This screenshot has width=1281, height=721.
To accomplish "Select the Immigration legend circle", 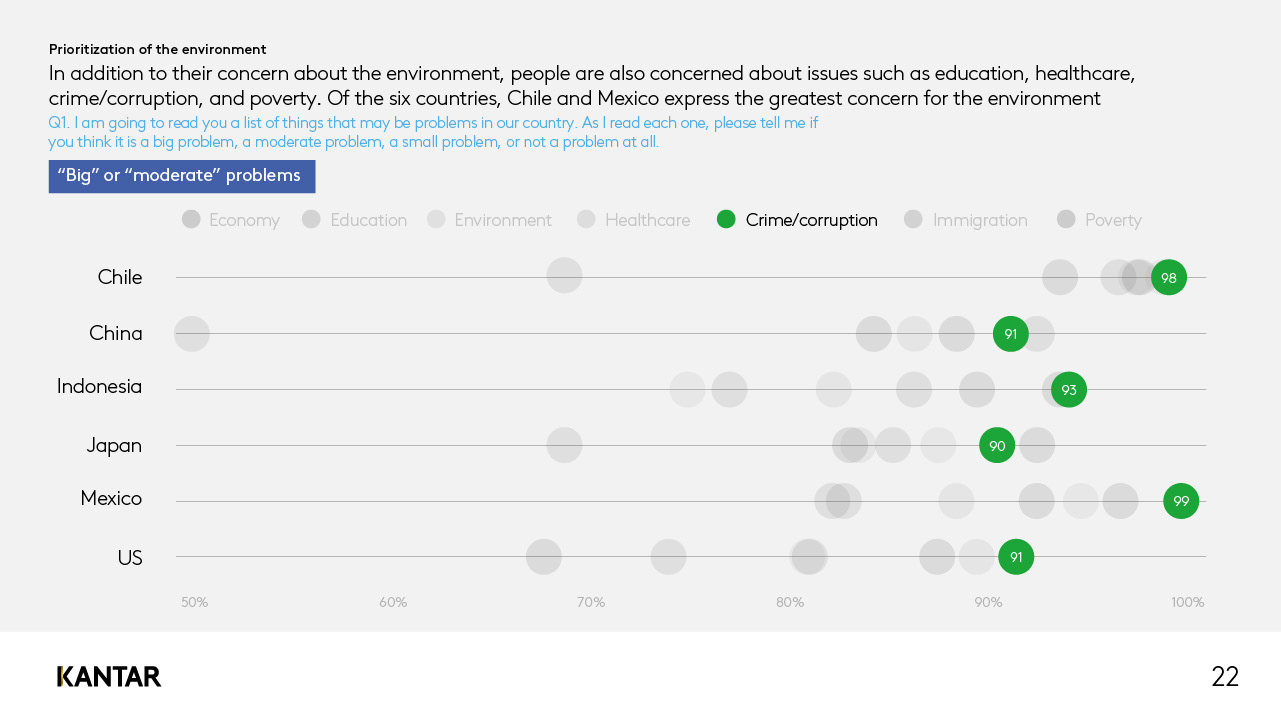I will 913,219.
